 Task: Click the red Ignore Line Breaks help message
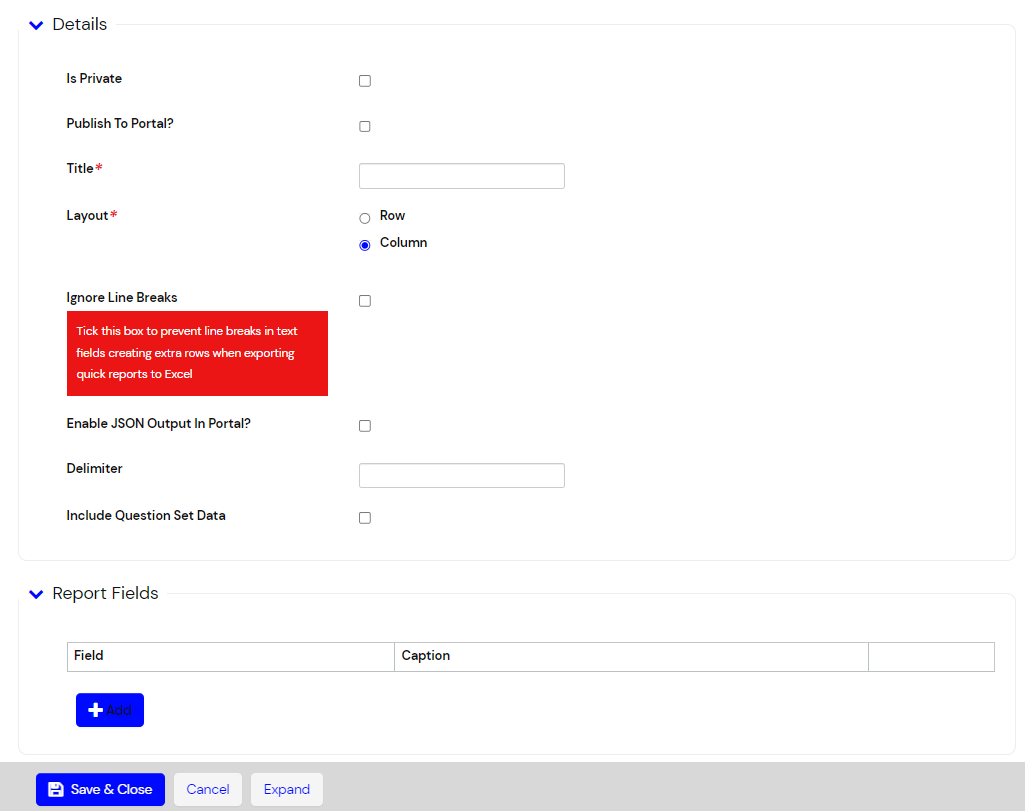197,353
